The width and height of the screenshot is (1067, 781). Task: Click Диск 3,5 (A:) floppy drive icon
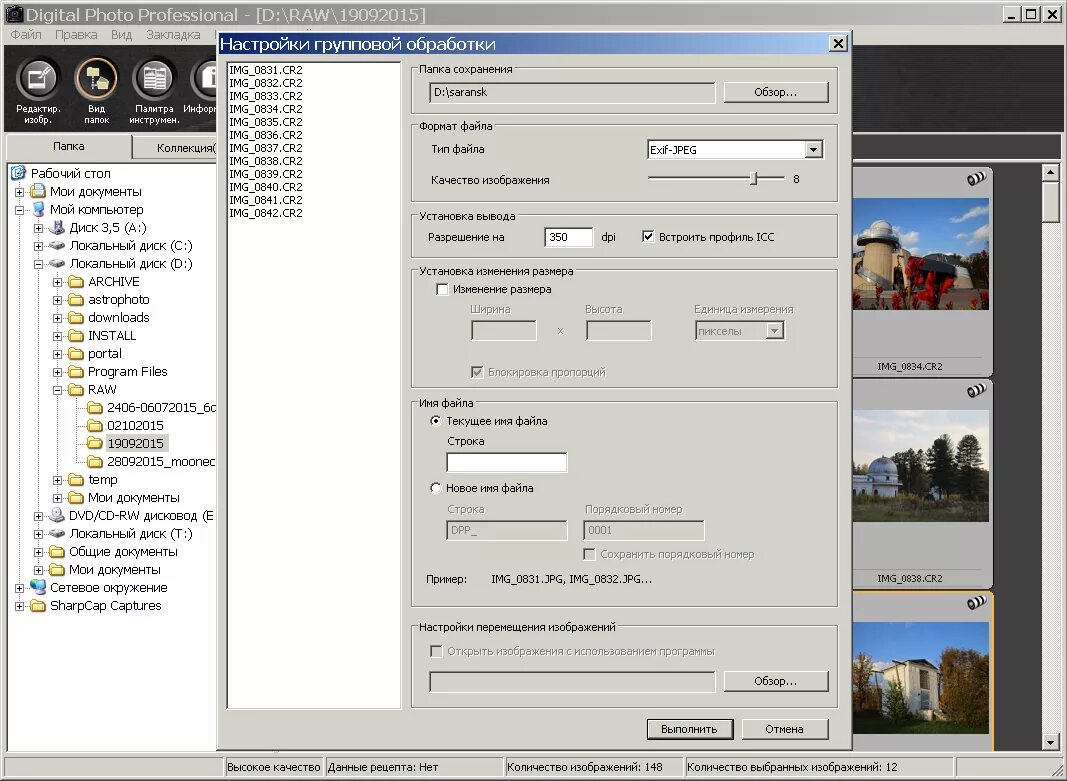57,227
